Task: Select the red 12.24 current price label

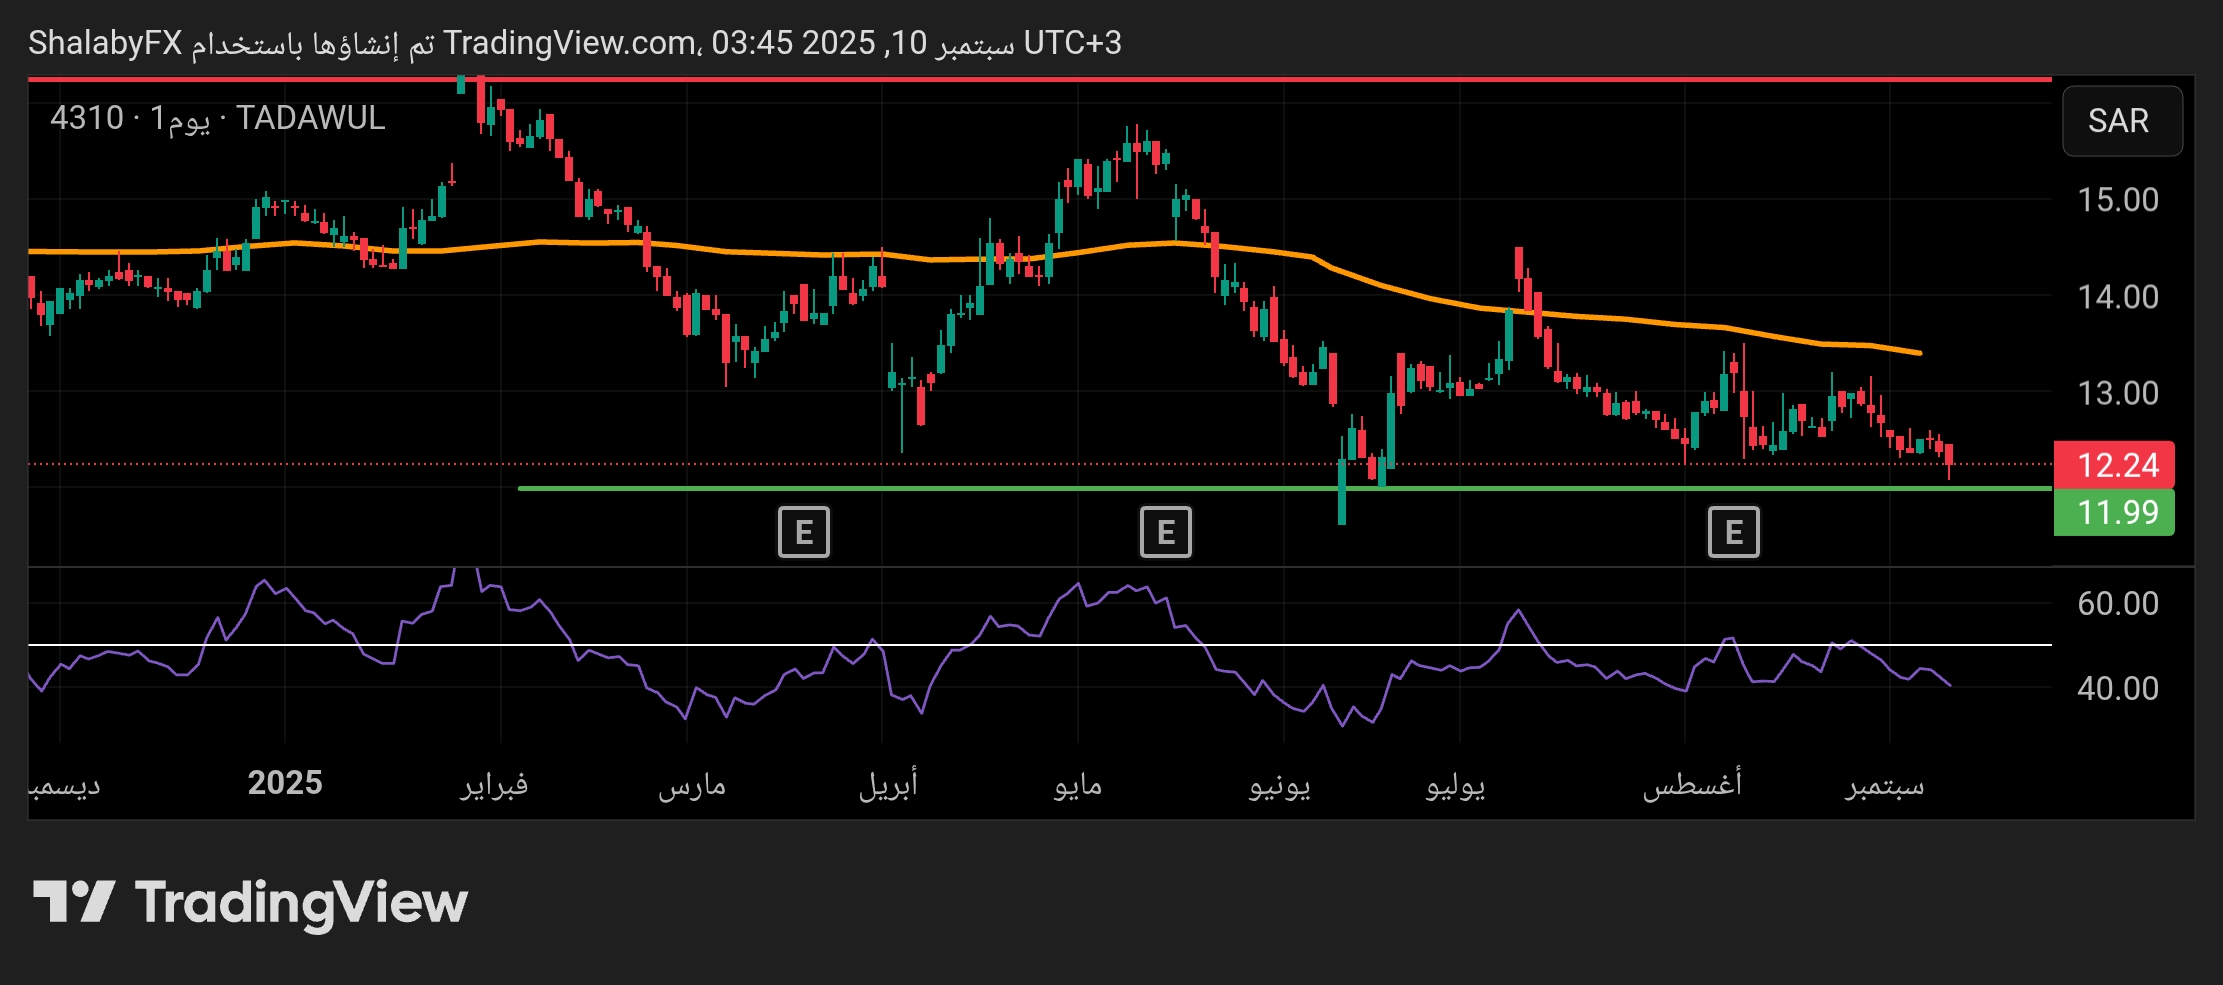Action: click(2113, 465)
